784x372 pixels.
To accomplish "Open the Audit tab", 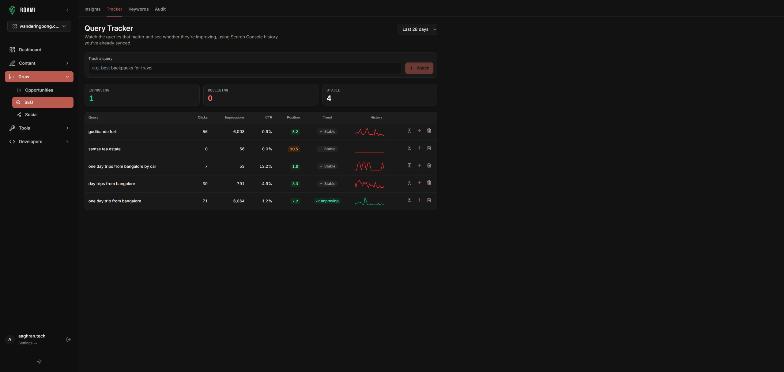I will coord(160,9).
